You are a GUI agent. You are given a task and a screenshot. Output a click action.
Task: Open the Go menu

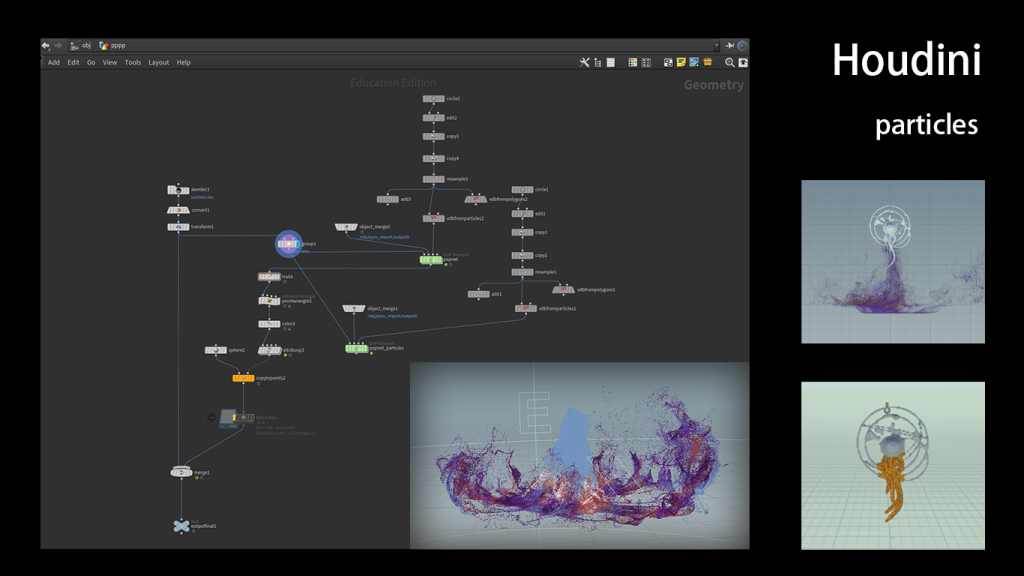[x=91, y=63]
